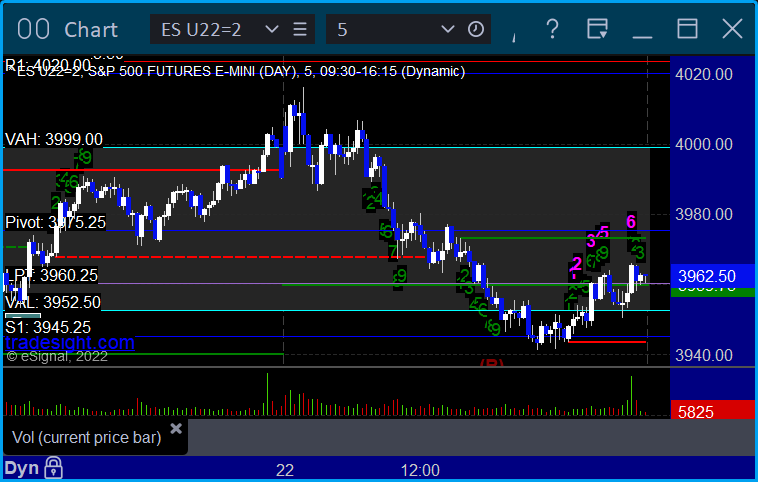Open the tradesight.com link
758x482 pixels.
[x=70, y=343]
